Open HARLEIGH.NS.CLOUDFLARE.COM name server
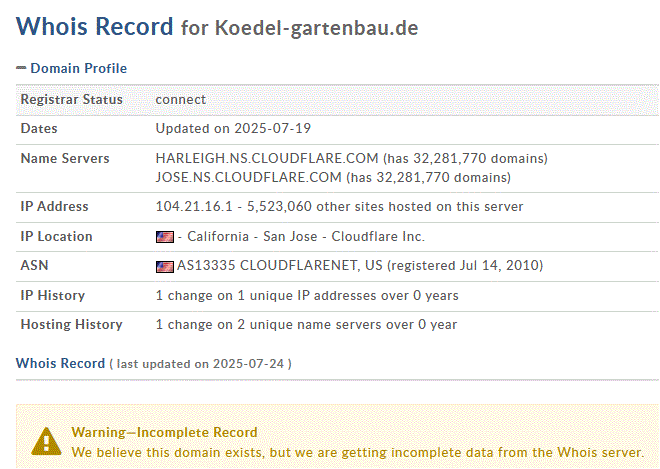Viewport: 660px width, 469px height. tap(267, 159)
